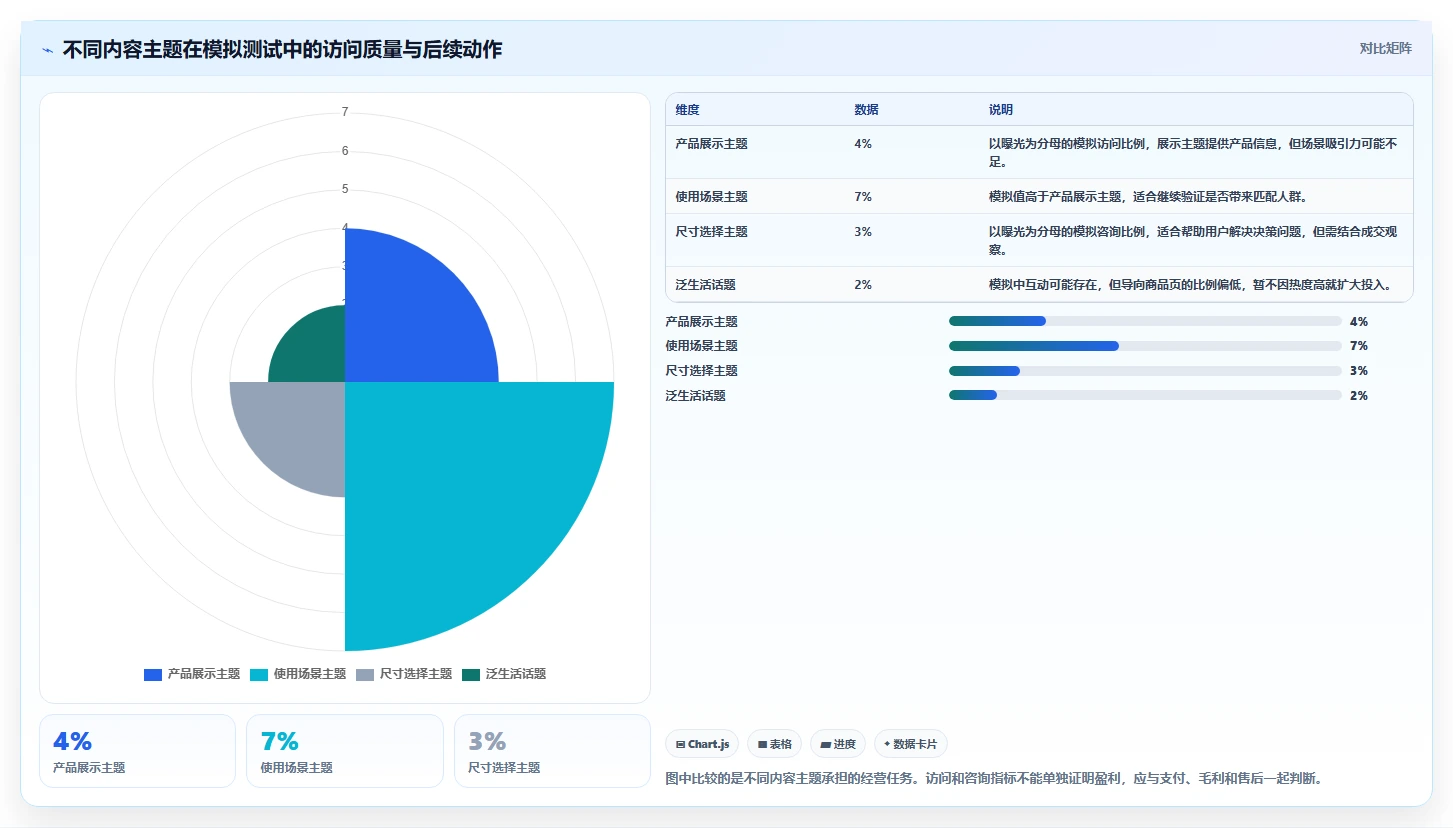Toggle the 使用场景主题 legend entry
The height and width of the screenshot is (828, 1453).
pos(298,674)
